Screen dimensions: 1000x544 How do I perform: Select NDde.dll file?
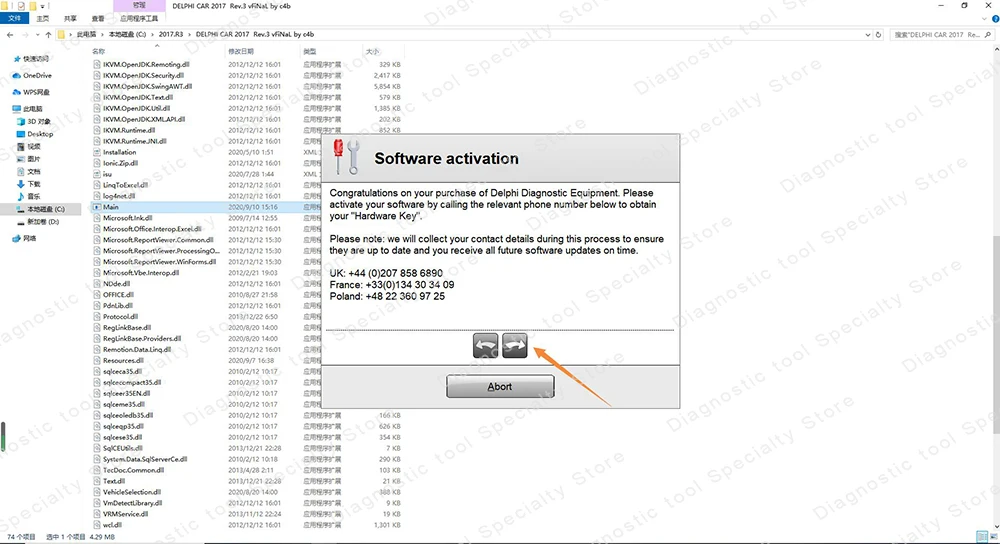(x=116, y=284)
